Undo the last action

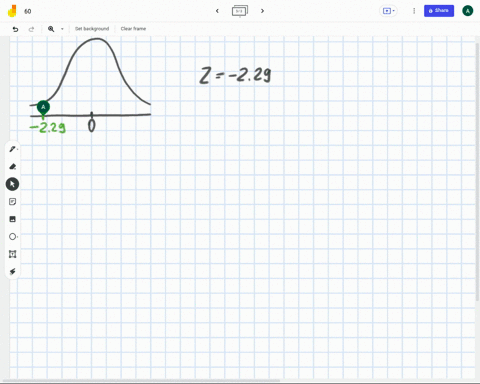pos(15,29)
